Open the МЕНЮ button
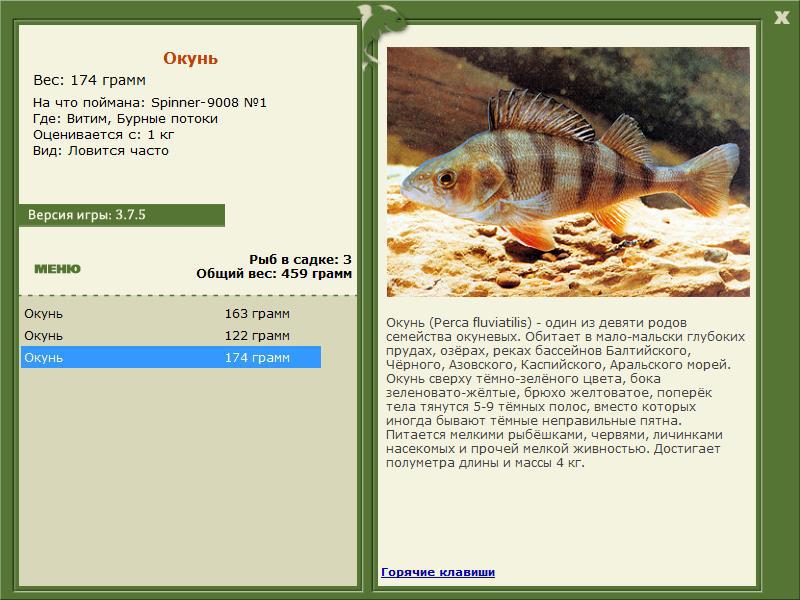This screenshot has height=600, width=800. coord(57,269)
